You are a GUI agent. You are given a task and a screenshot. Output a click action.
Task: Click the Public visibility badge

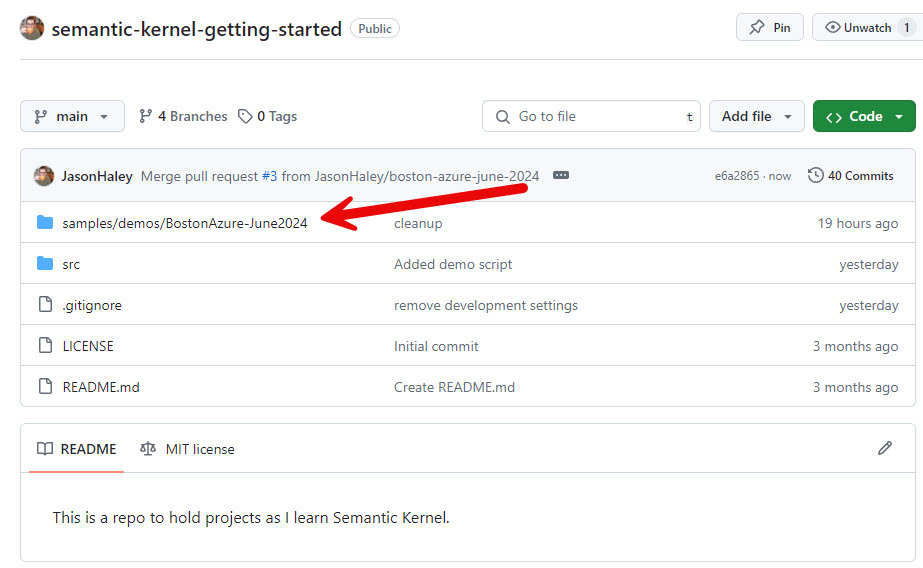pyautogui.click(x=375, y=28)
